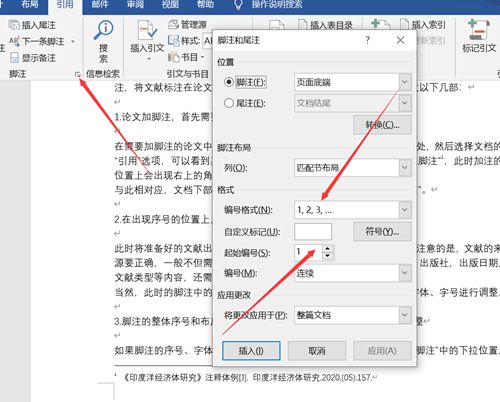Select the Footnotes radio button

pyautogui.click(x=229, y=82)
